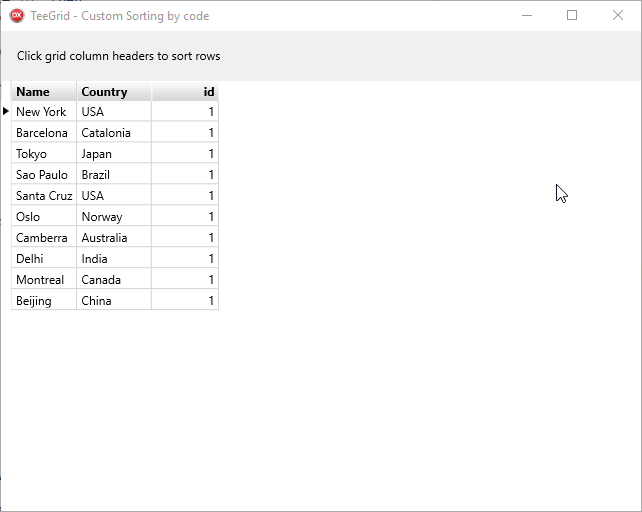Select the Barcelona cell
The image size is (642, 512).
pyautogui.click(x=44, y=132)
